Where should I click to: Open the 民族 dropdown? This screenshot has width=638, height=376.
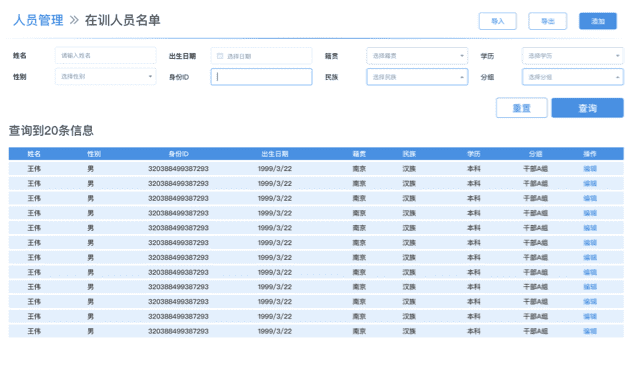click(417, 77)
